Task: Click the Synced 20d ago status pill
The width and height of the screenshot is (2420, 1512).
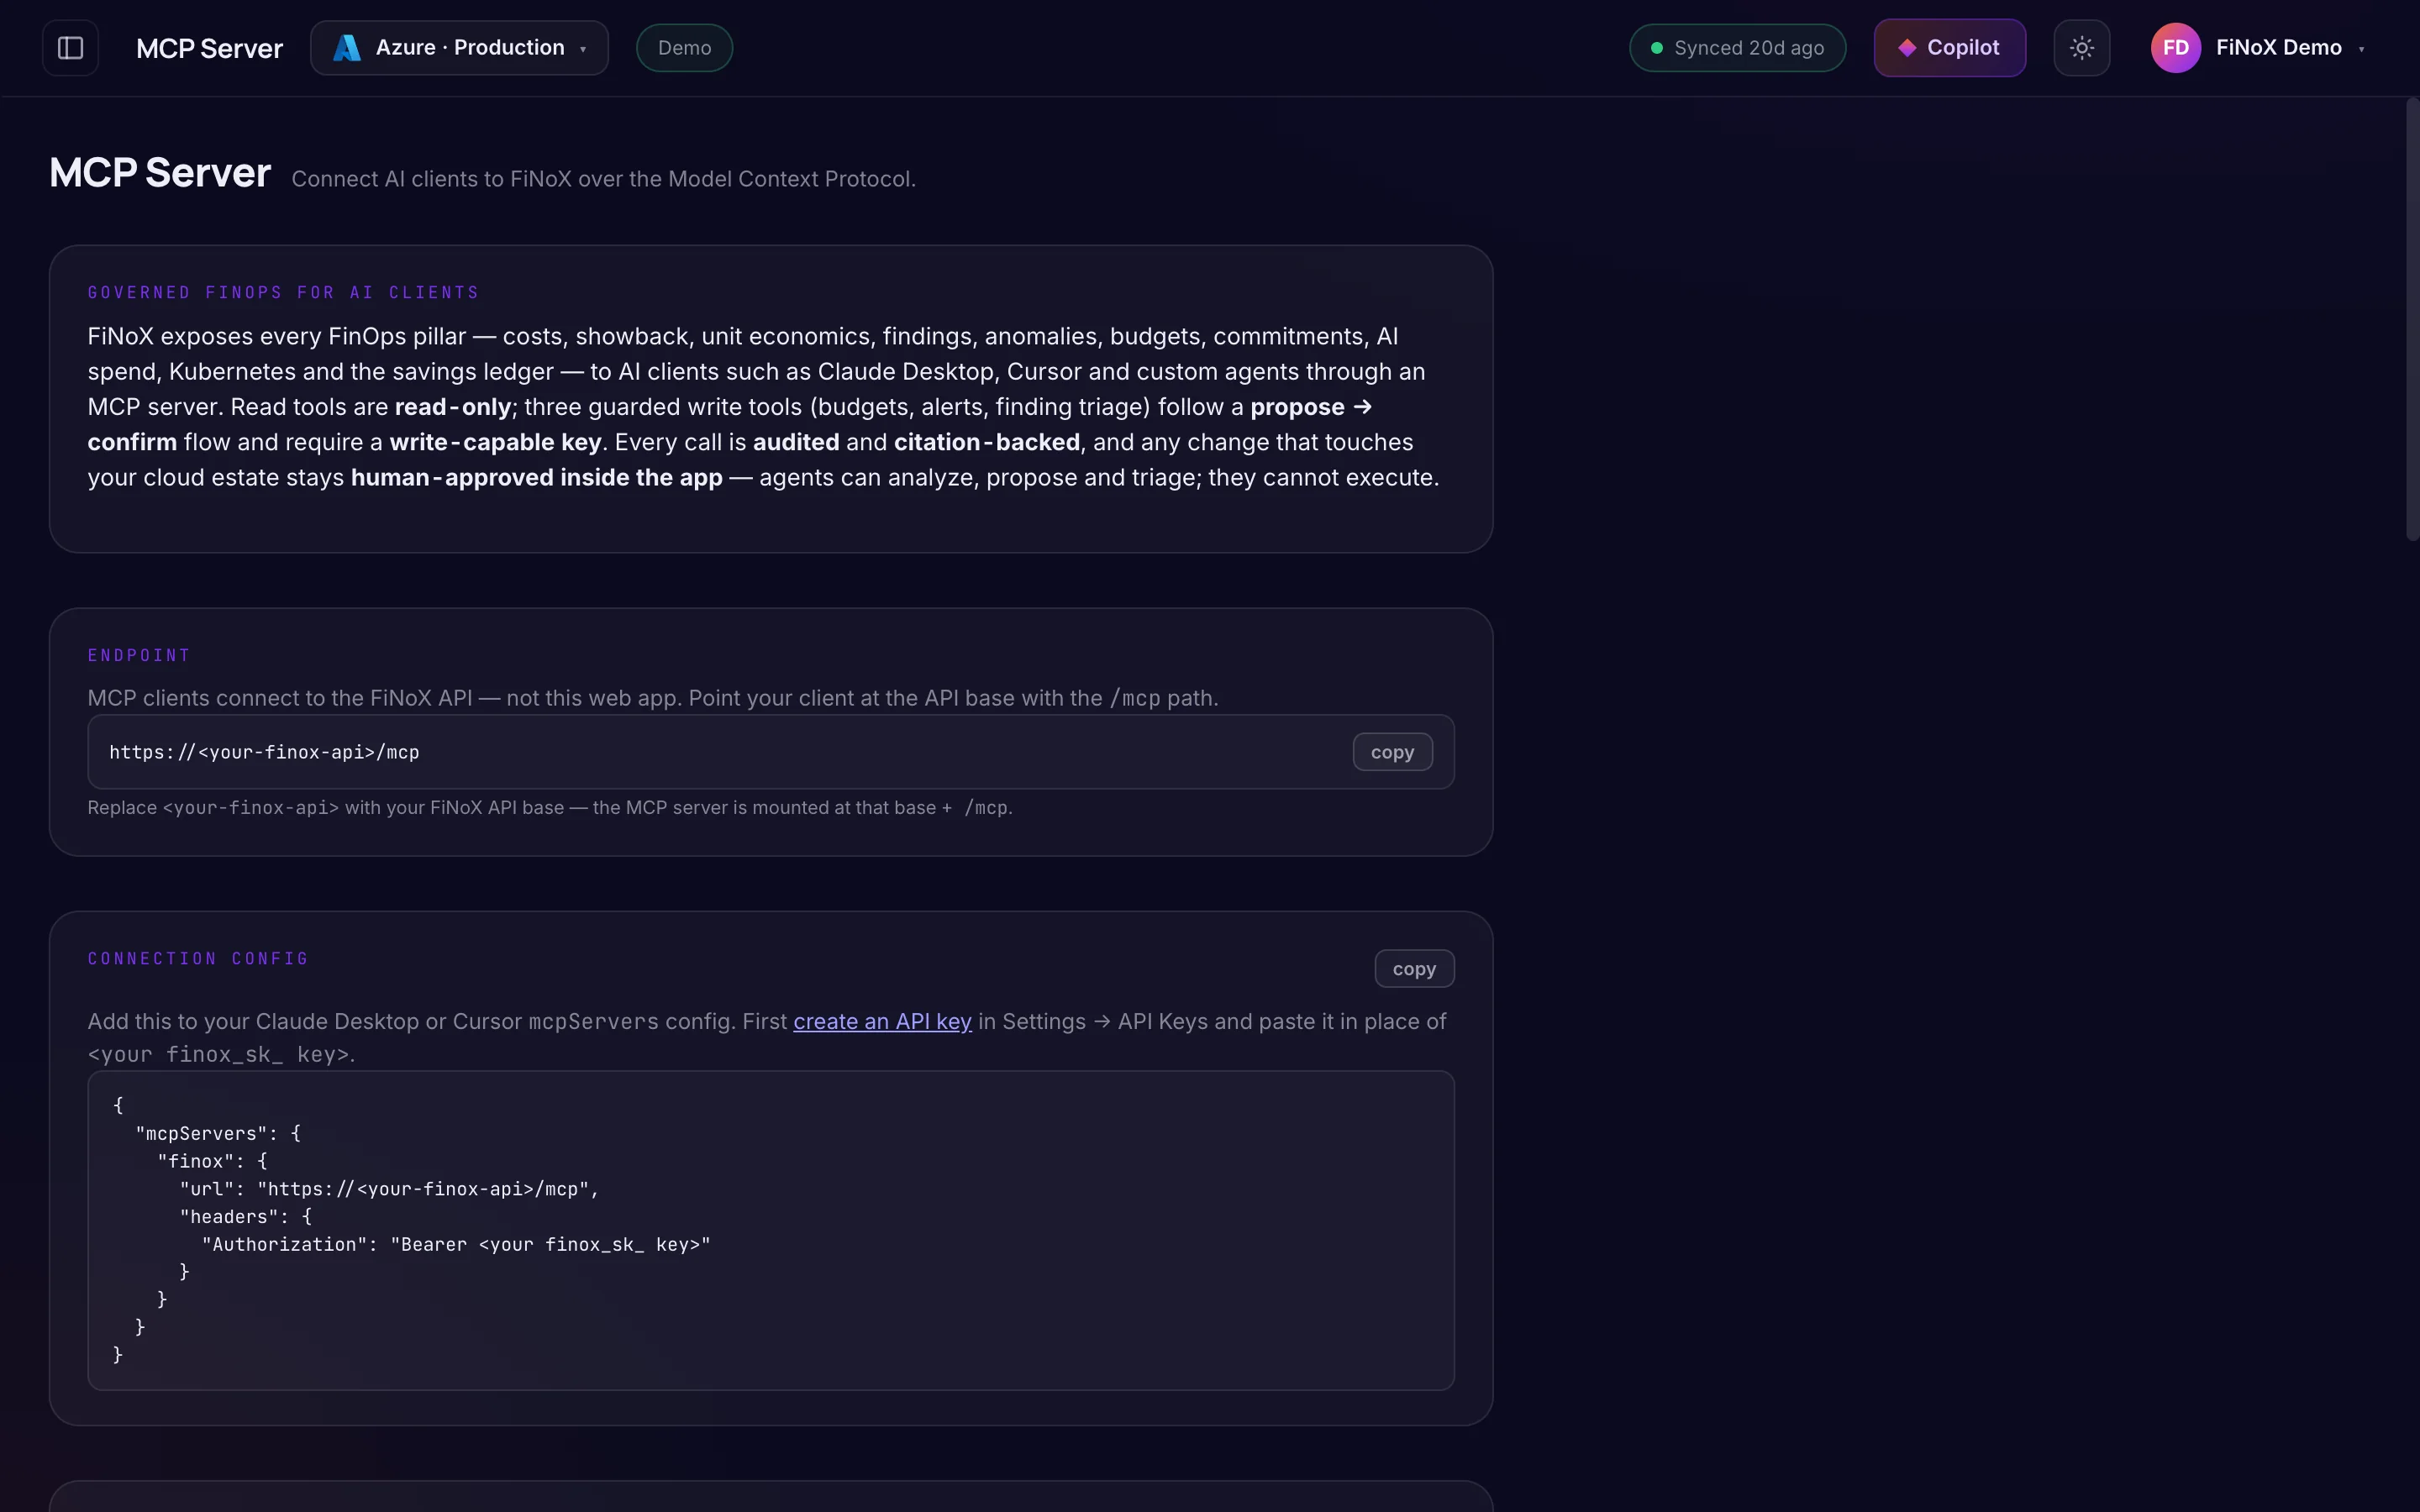Action: click(x=1737, y=48)
